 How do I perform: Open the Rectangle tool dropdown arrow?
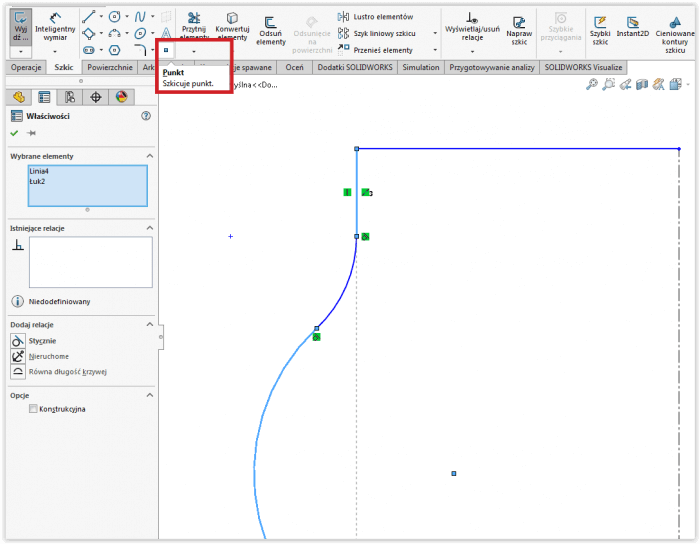pos(101,33)
